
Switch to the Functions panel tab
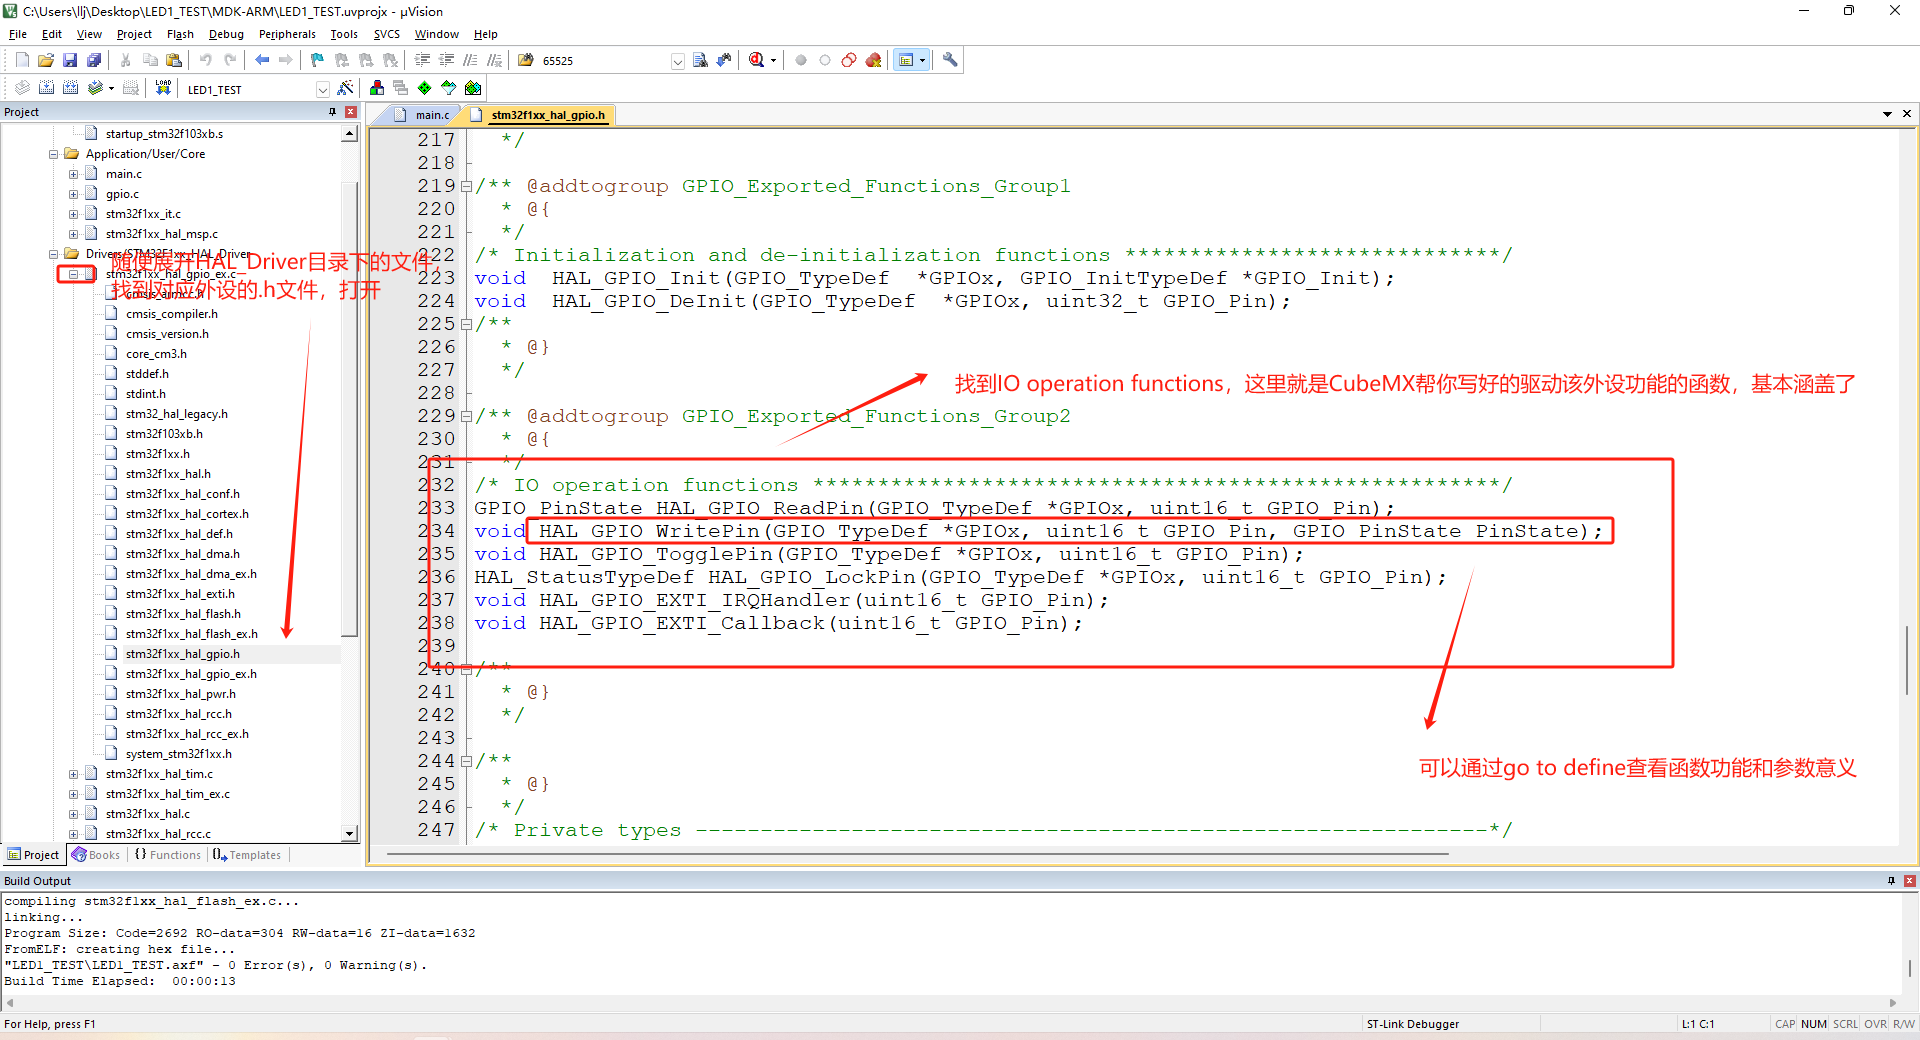pos(167,855)
